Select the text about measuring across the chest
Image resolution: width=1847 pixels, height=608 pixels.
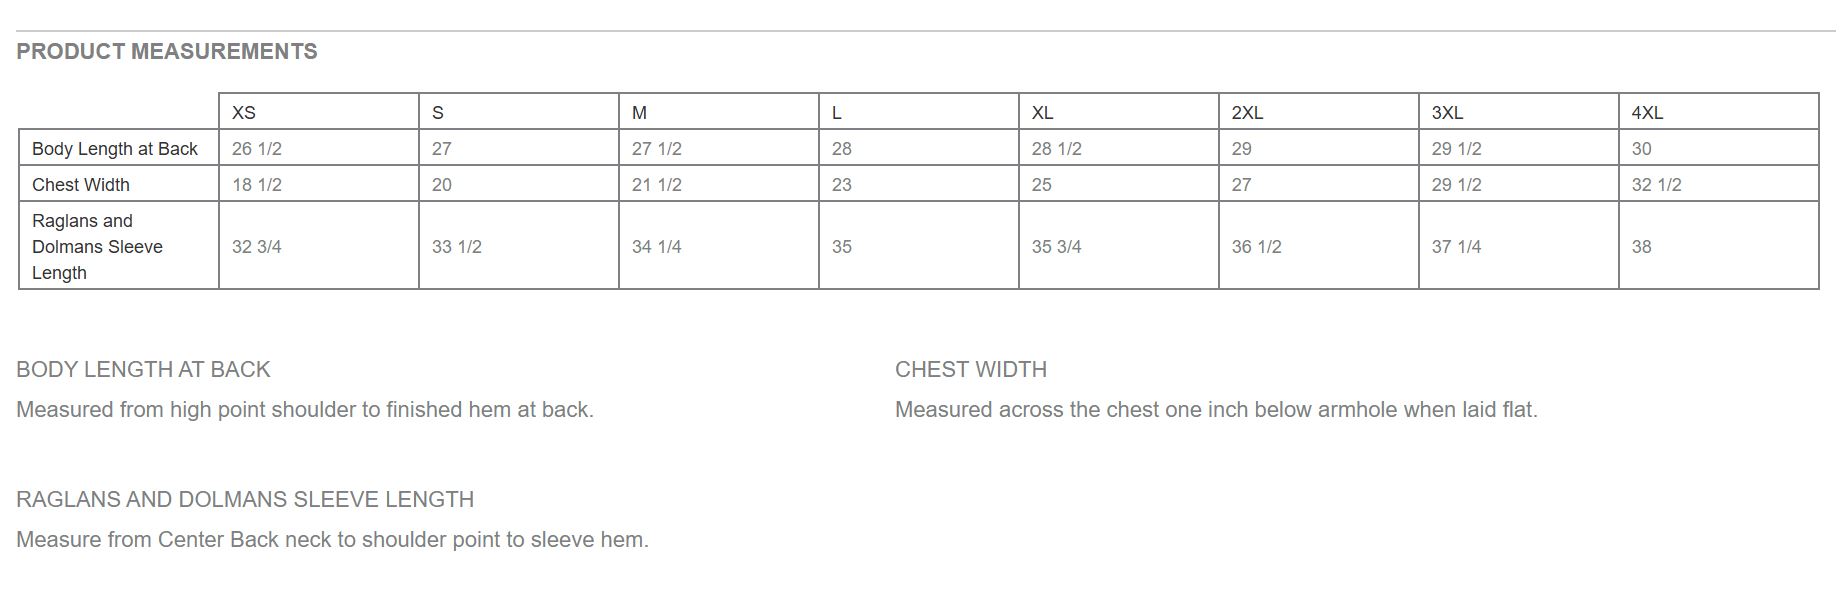pos(1216,410)
